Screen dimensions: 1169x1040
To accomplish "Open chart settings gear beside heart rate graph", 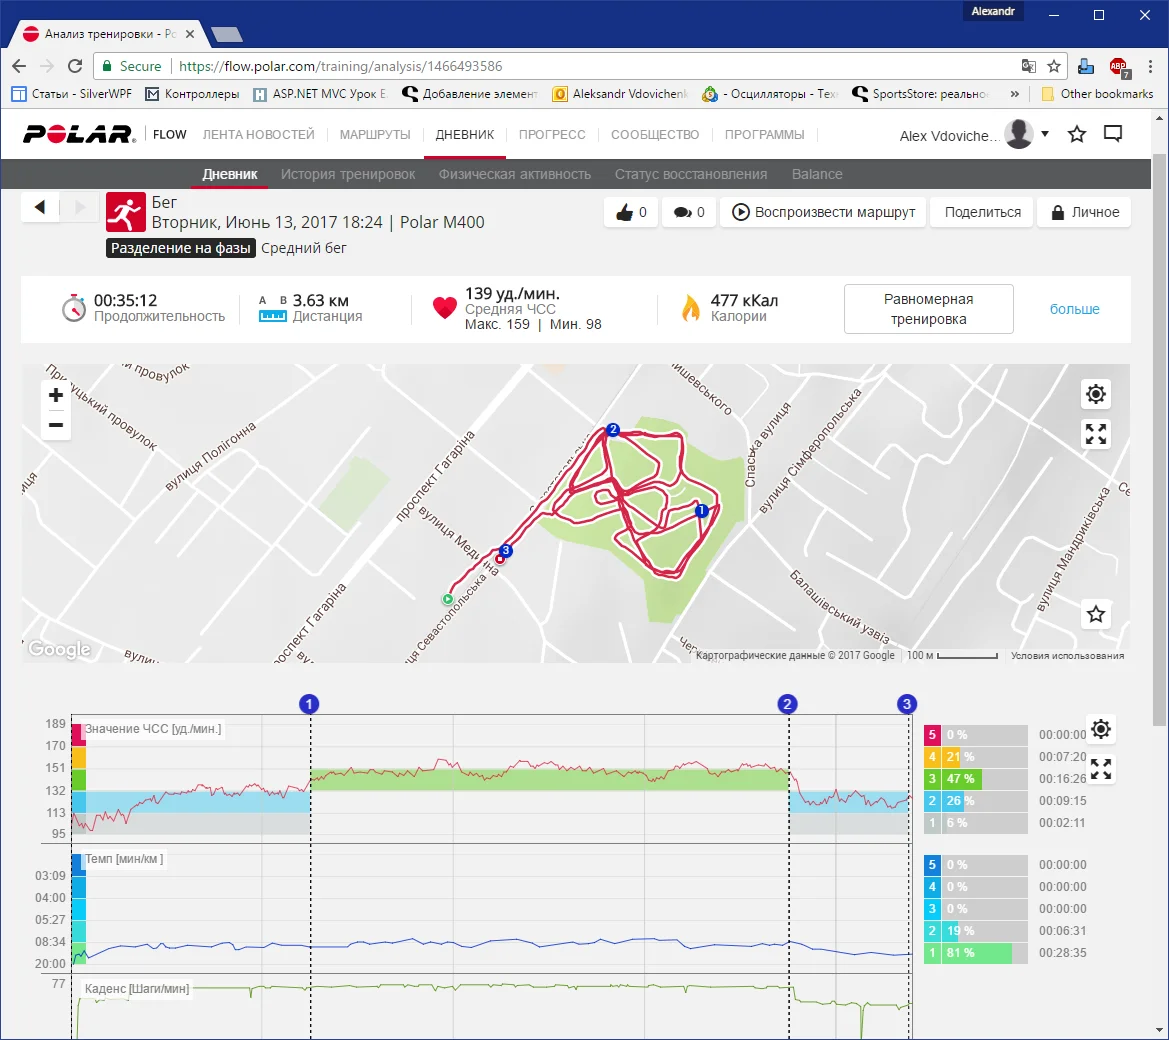I will coord(1101,729).
